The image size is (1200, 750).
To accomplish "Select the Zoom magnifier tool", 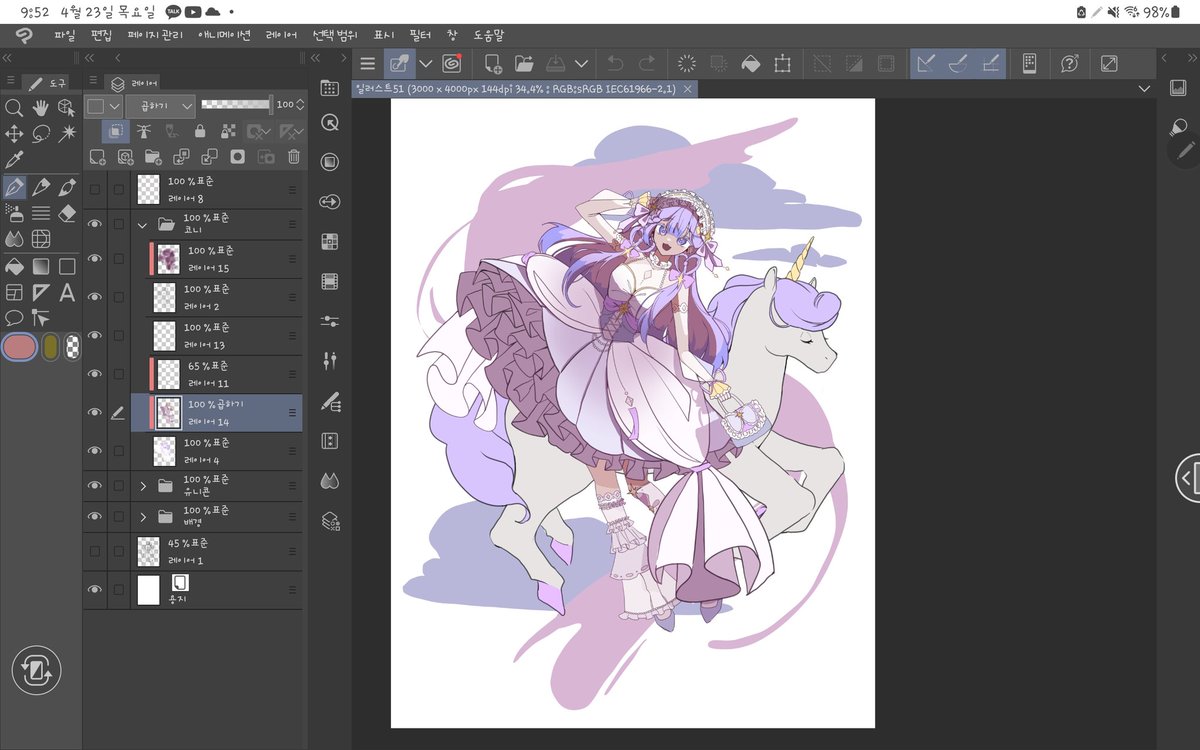I will click(x=14, y=108).
